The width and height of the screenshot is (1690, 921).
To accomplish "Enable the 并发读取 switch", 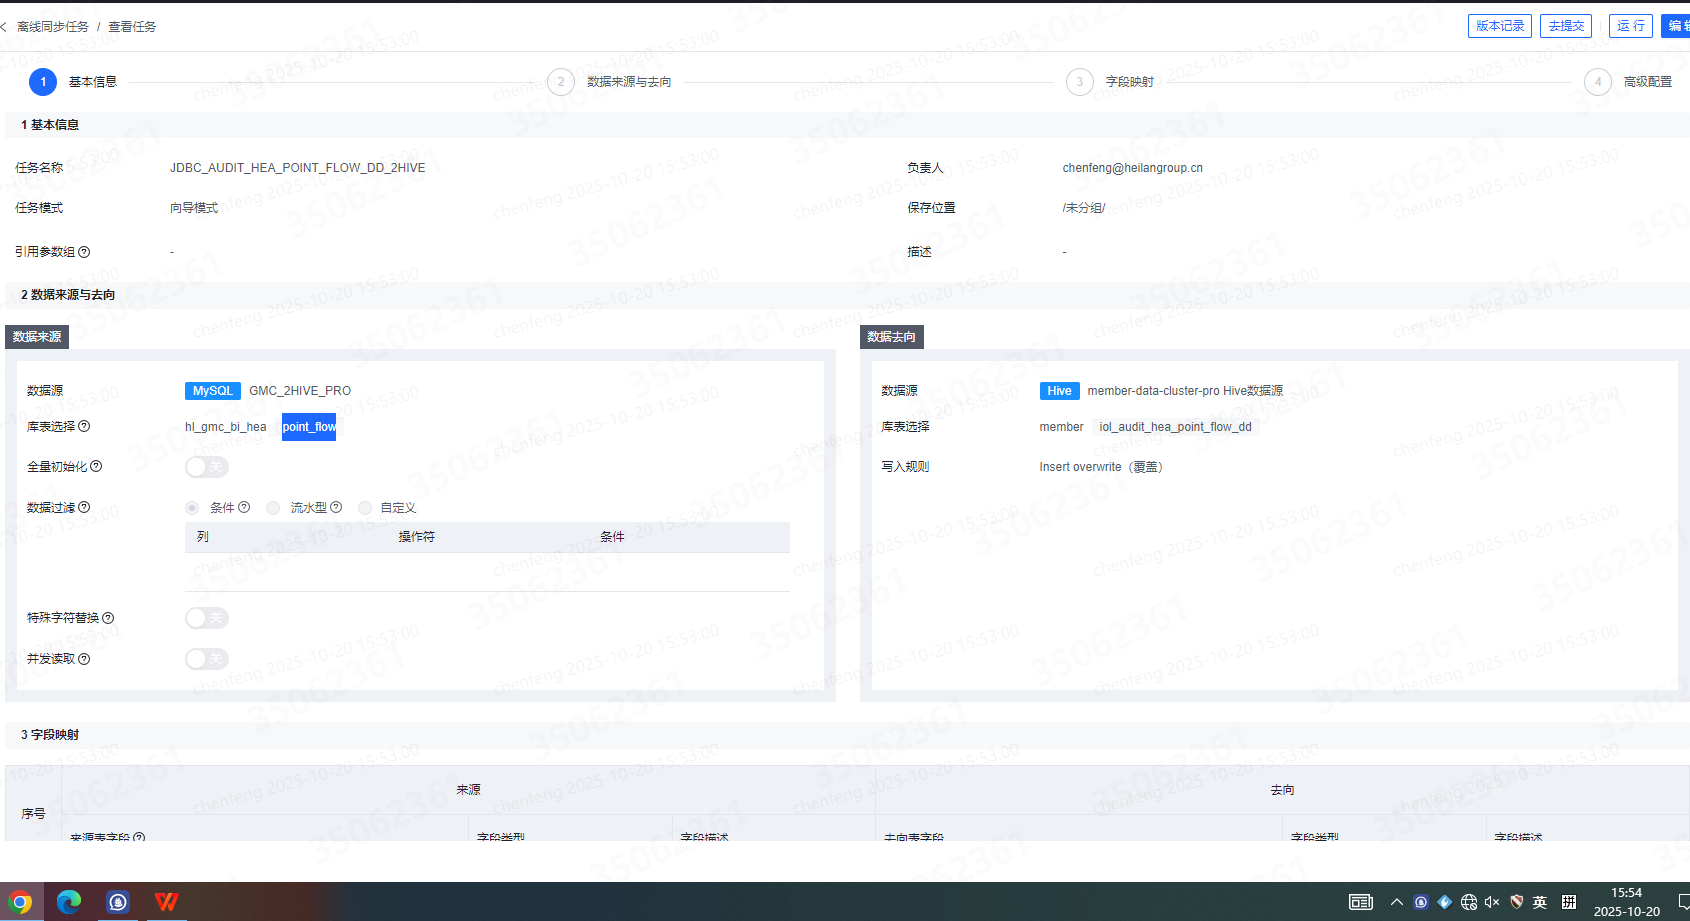I will tap(207, 659).
